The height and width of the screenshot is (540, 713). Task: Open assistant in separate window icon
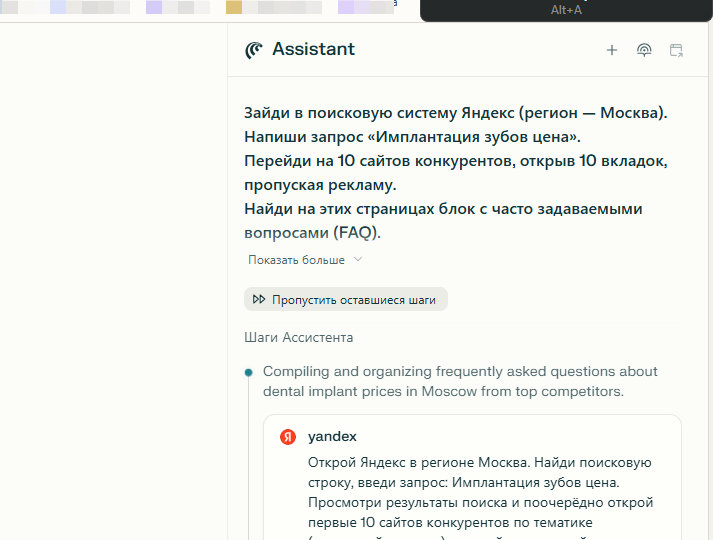[x=676, y=50]
